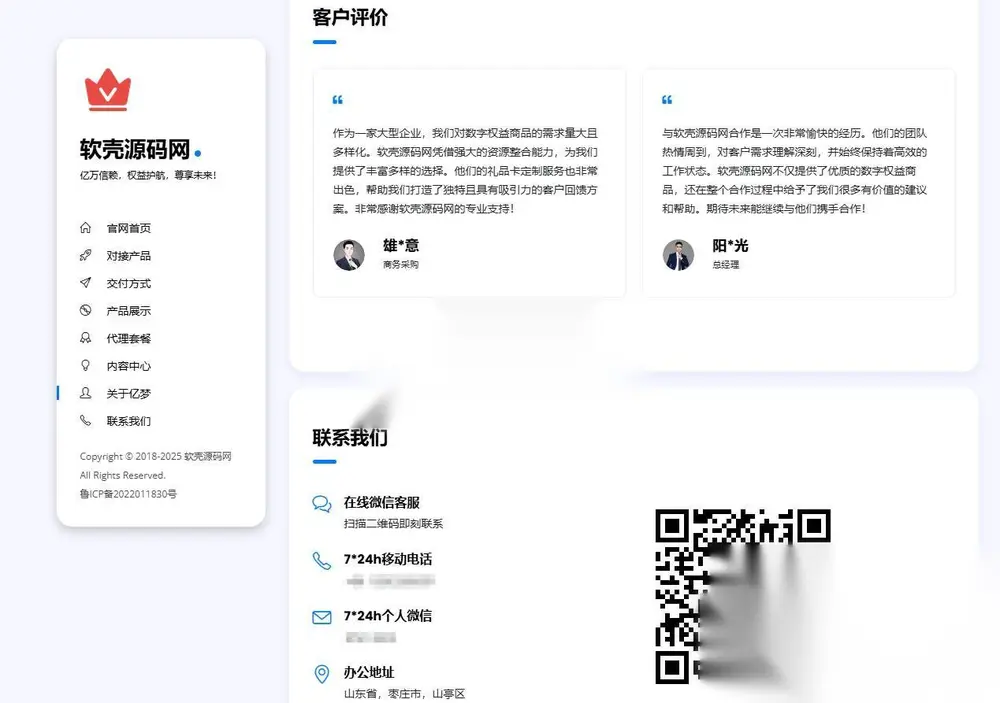Click the 7*24h移动电话 label
The width and height of the screenshot is (1000, 703).
click(x=388, y=559)
